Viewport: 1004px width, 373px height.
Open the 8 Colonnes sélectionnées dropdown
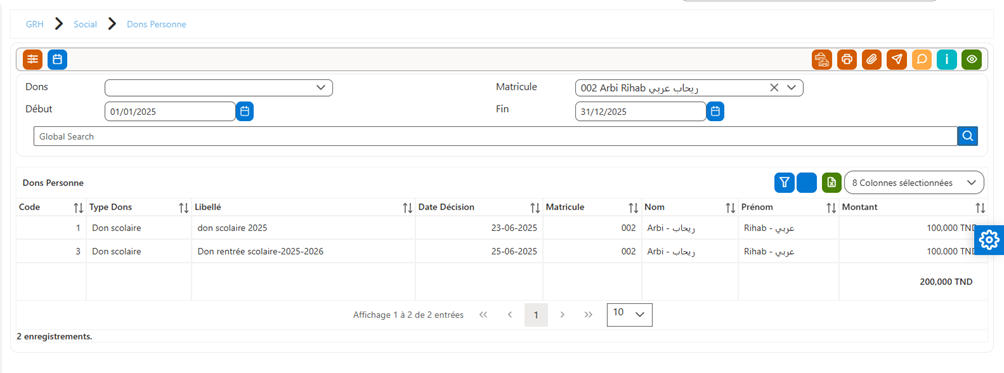tap(914, 182)
